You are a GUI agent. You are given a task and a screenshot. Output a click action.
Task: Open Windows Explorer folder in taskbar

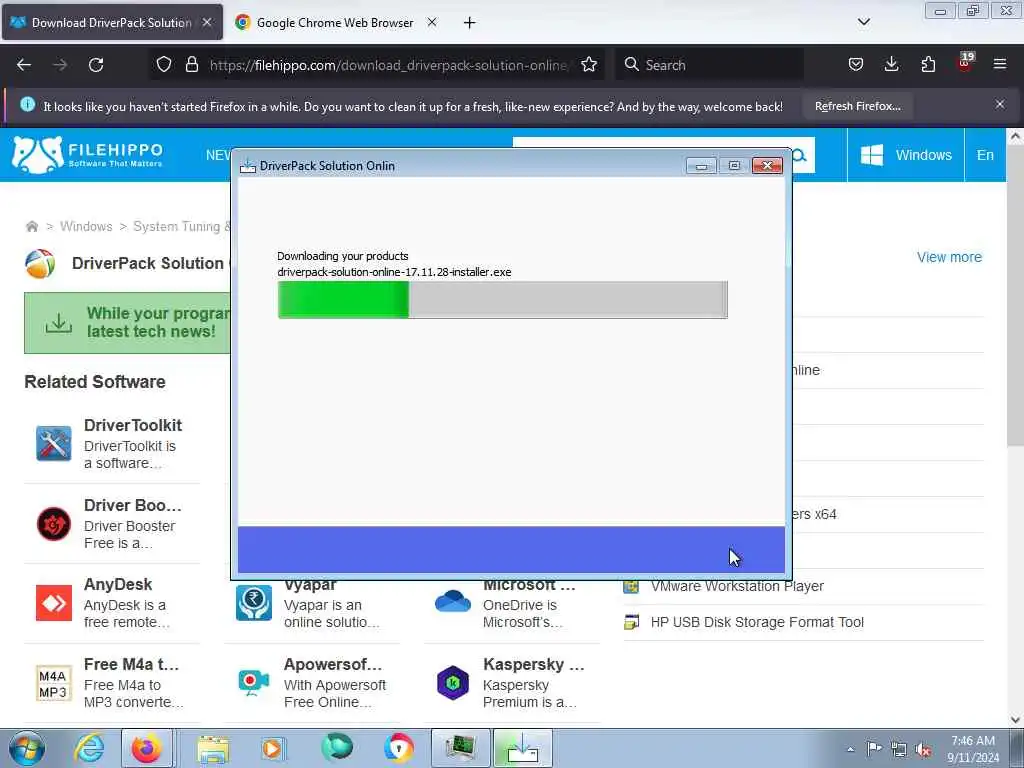[x=213, y=749]
